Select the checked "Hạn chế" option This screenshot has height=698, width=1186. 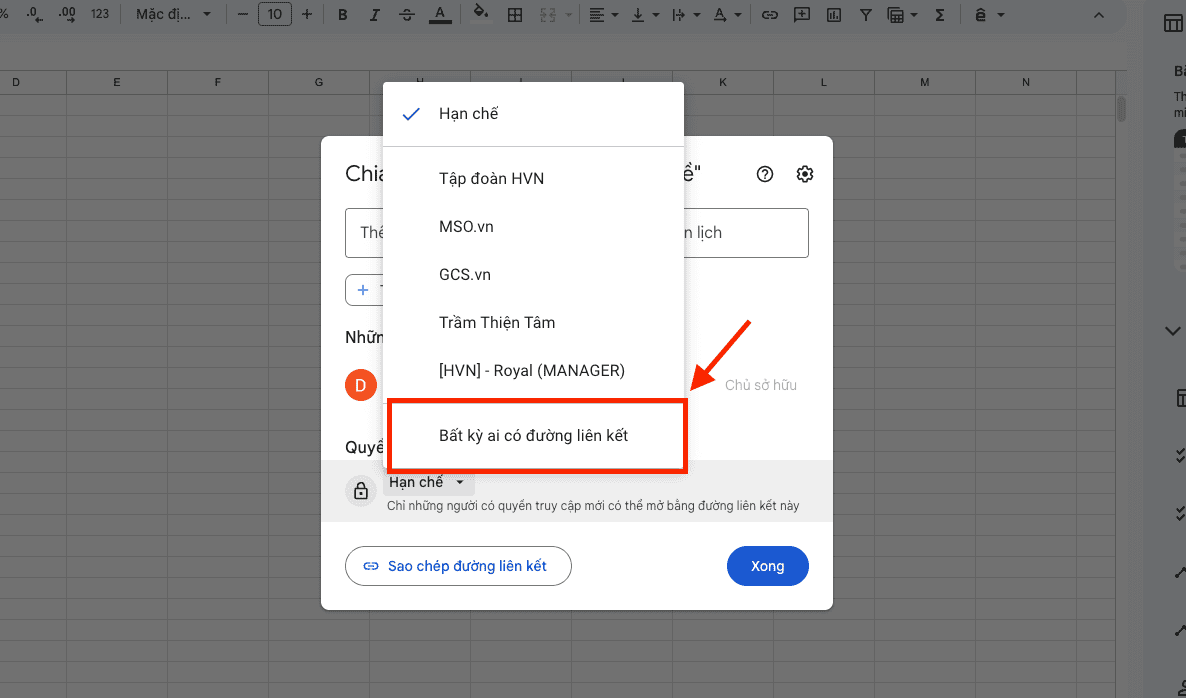pos(468,114)
